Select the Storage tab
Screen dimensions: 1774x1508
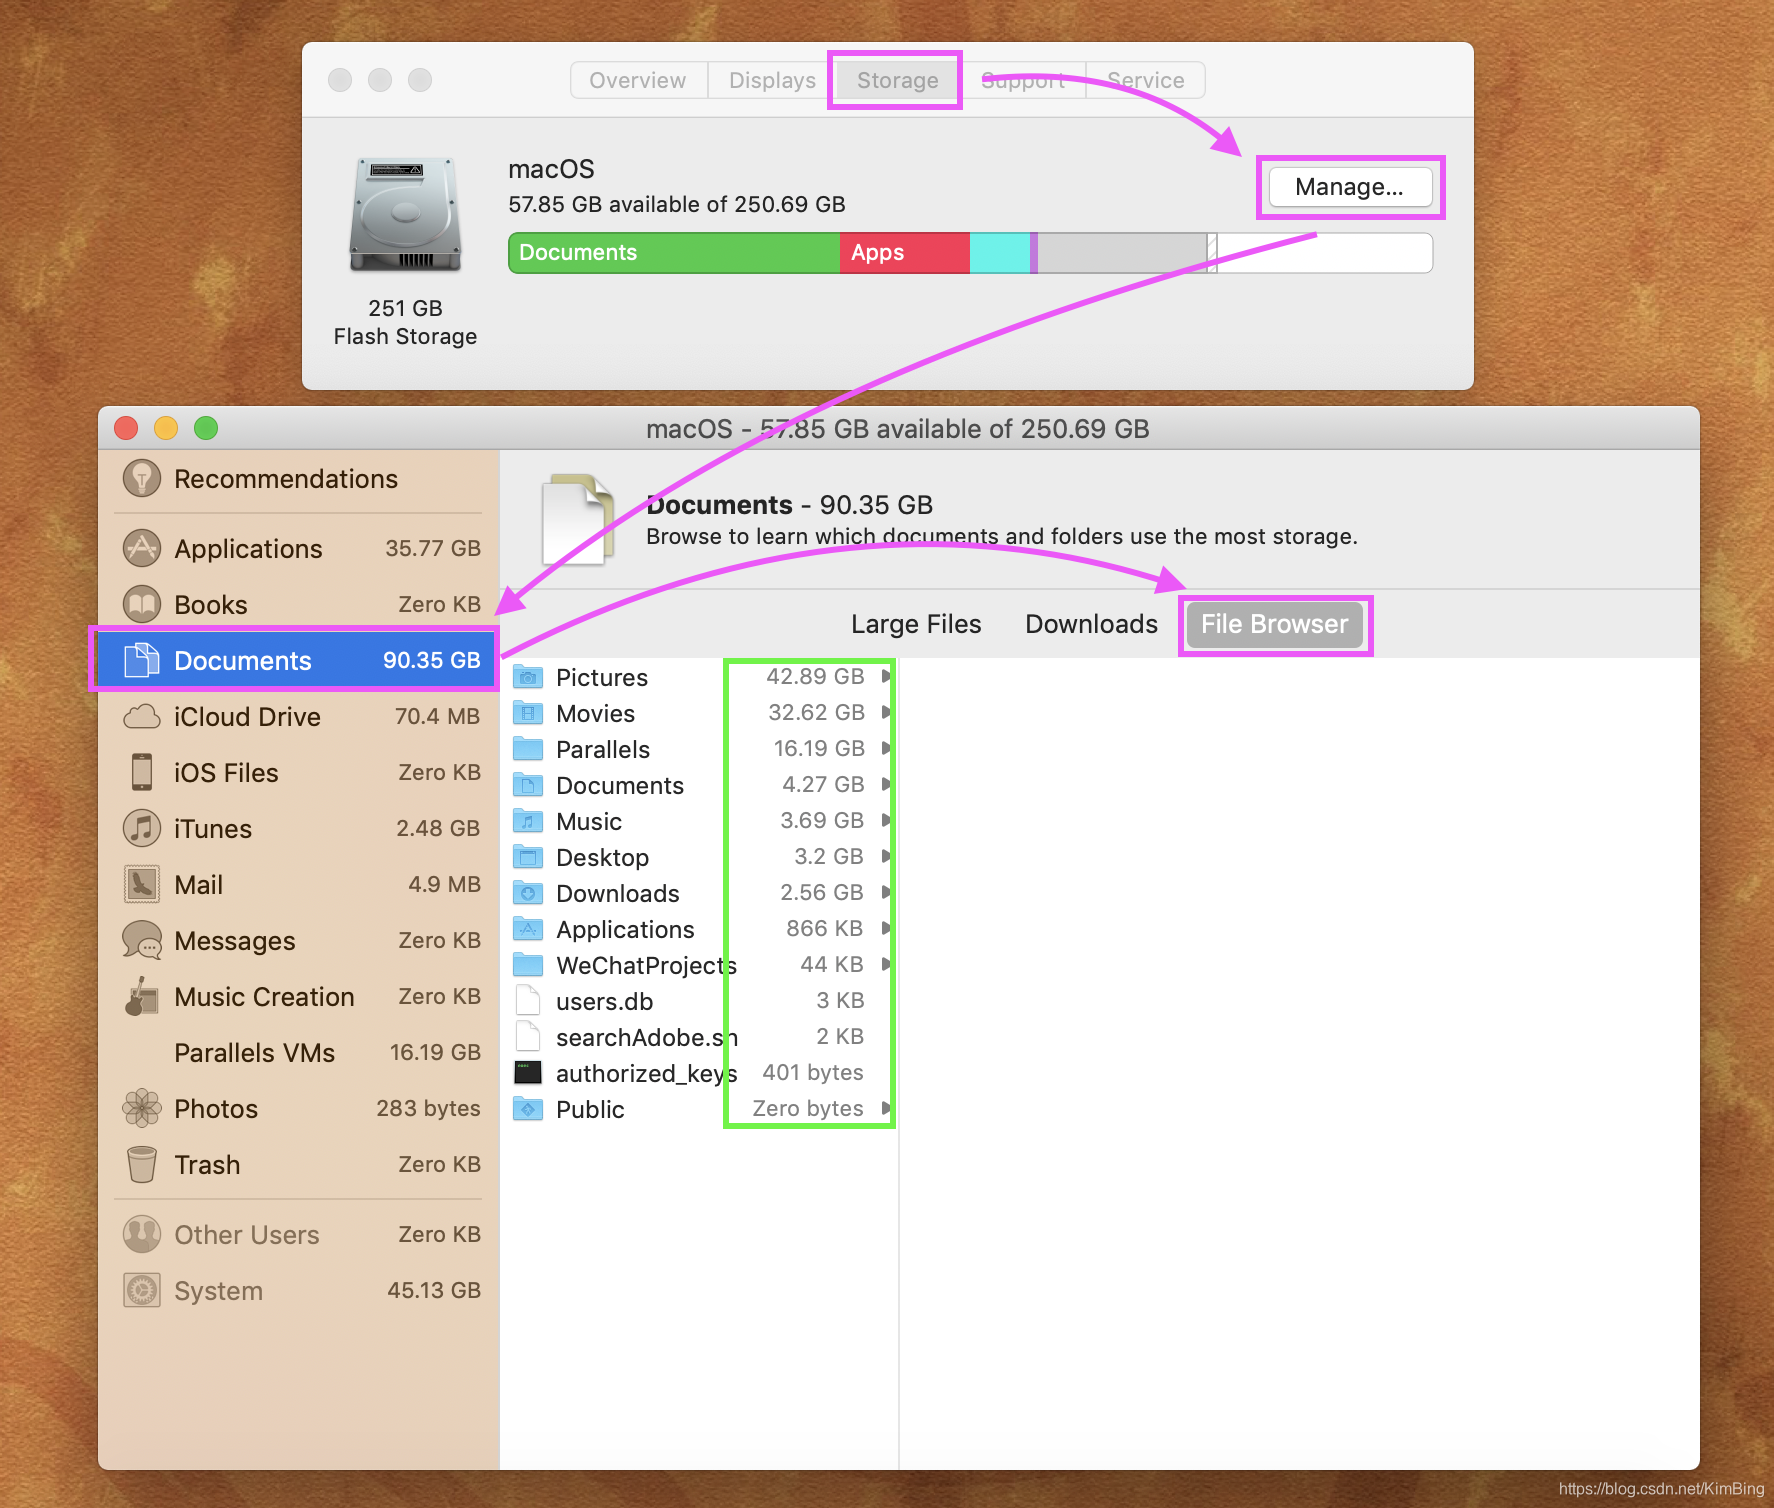[x=898, y=80]
